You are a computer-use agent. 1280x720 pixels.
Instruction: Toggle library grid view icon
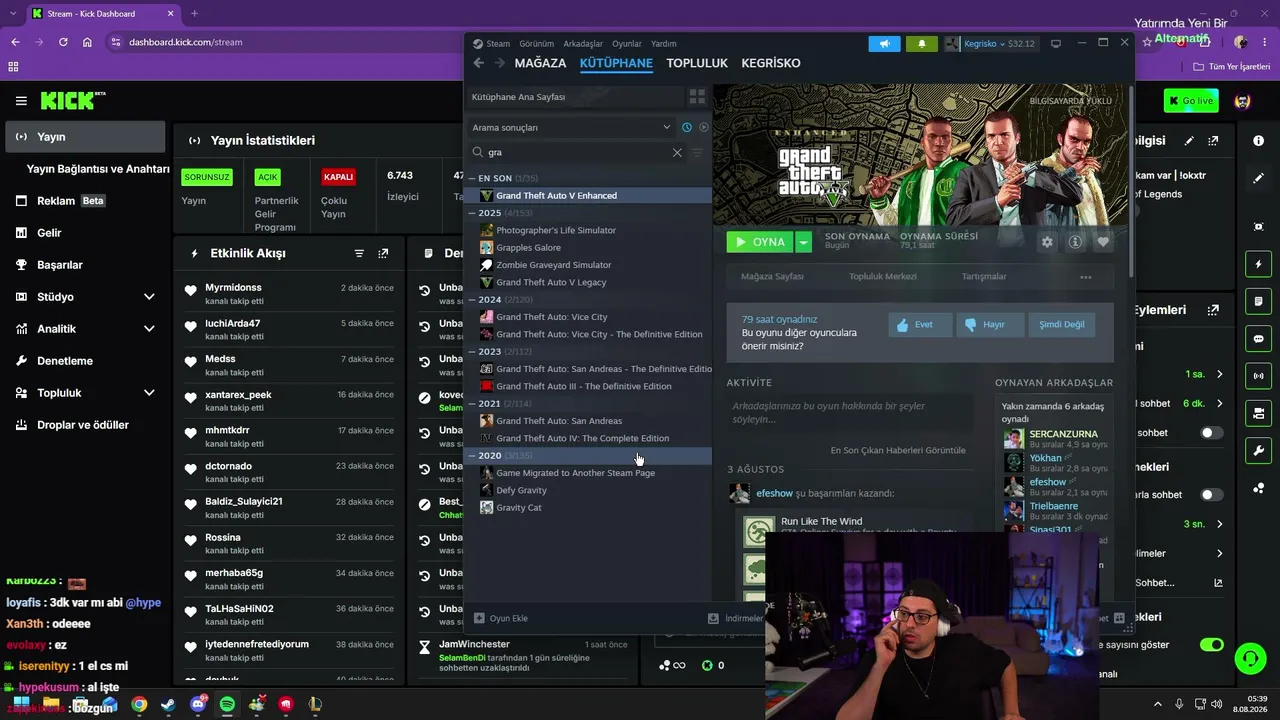(697, 97)
